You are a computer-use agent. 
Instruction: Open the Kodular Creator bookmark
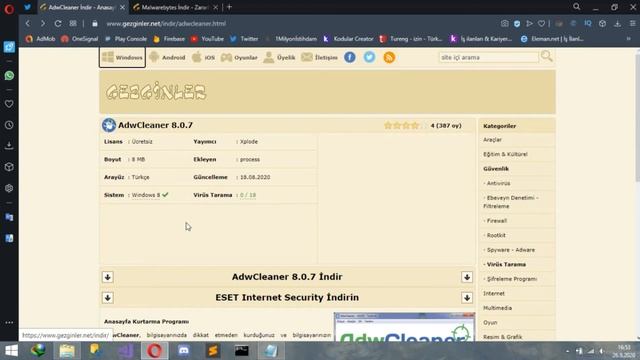tap(348, 39)
